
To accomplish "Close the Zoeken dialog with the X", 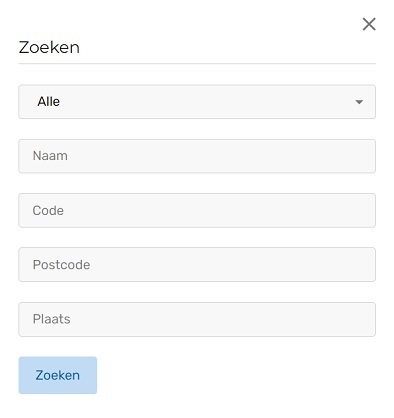I will tap(369, 24).
